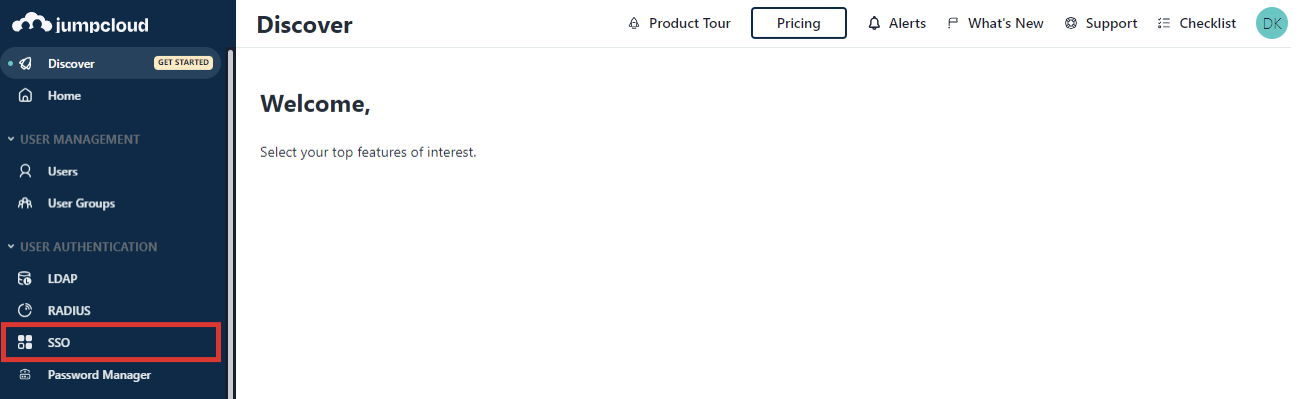Start the Product Tour
1303x399 pixels.
click(679, 23)
